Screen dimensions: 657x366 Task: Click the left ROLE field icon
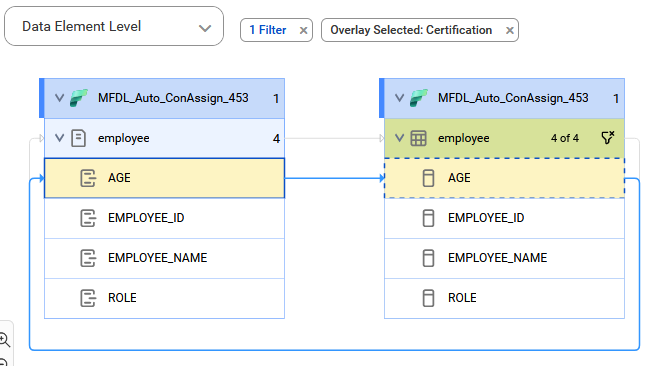88,298
